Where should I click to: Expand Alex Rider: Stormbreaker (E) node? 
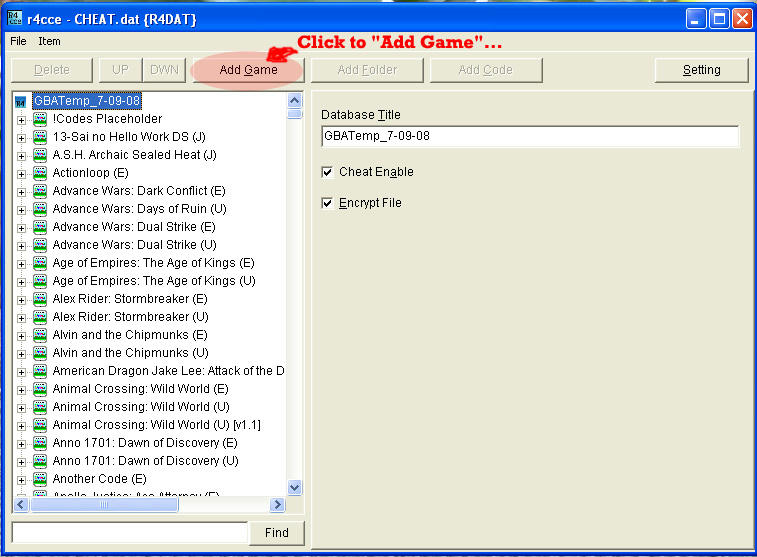[21, 300]
